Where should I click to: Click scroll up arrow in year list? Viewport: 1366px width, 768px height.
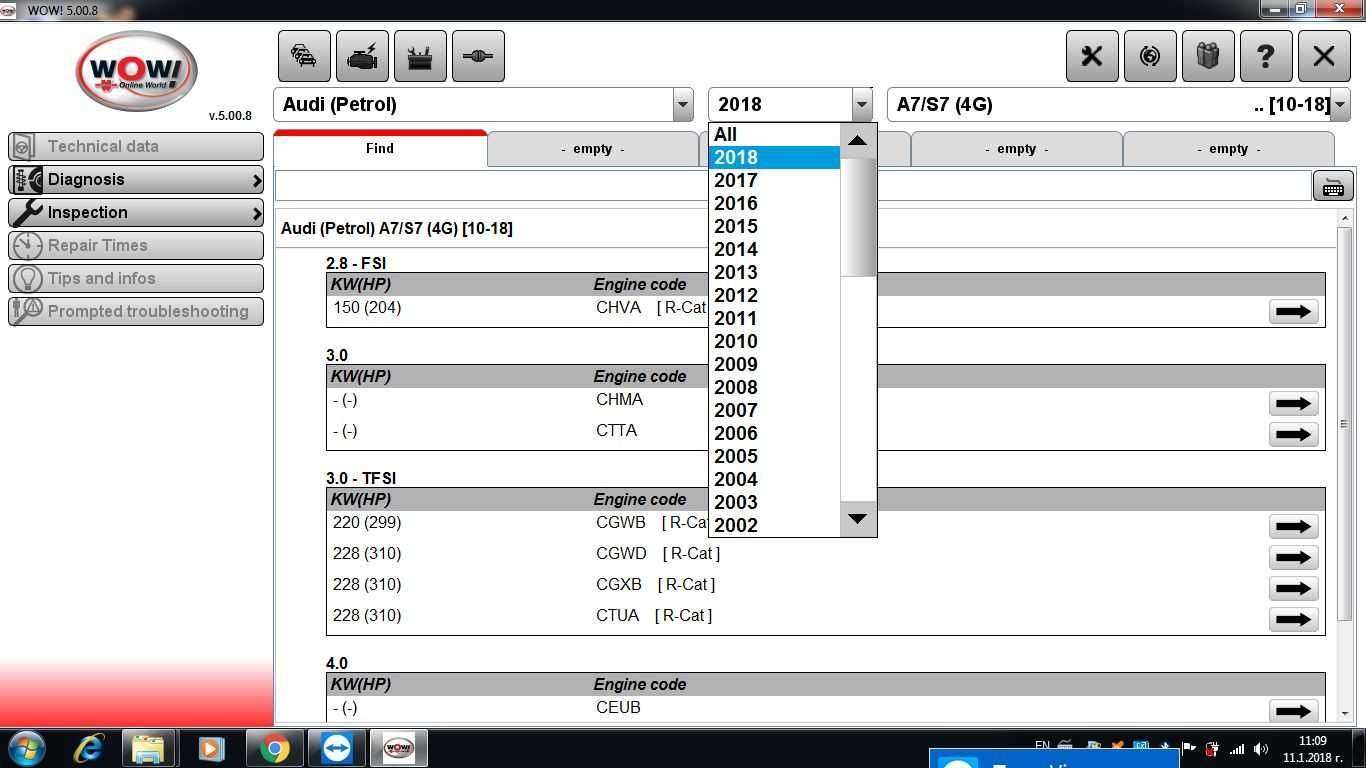[x=858, y=140]
